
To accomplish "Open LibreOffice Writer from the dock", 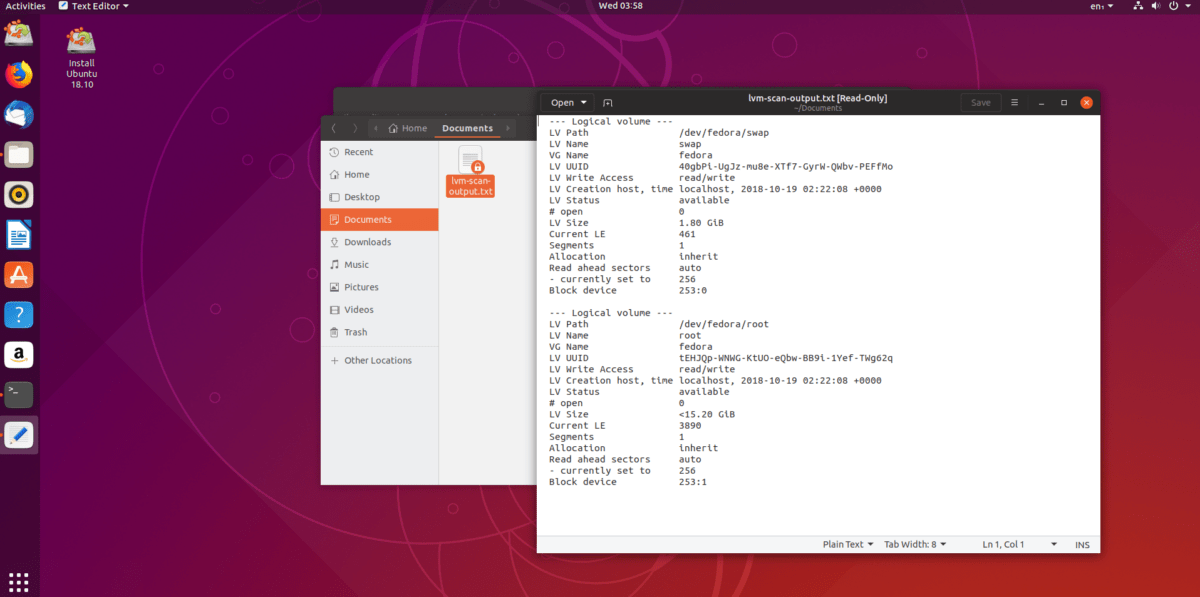I will click(x=19, y=234).
